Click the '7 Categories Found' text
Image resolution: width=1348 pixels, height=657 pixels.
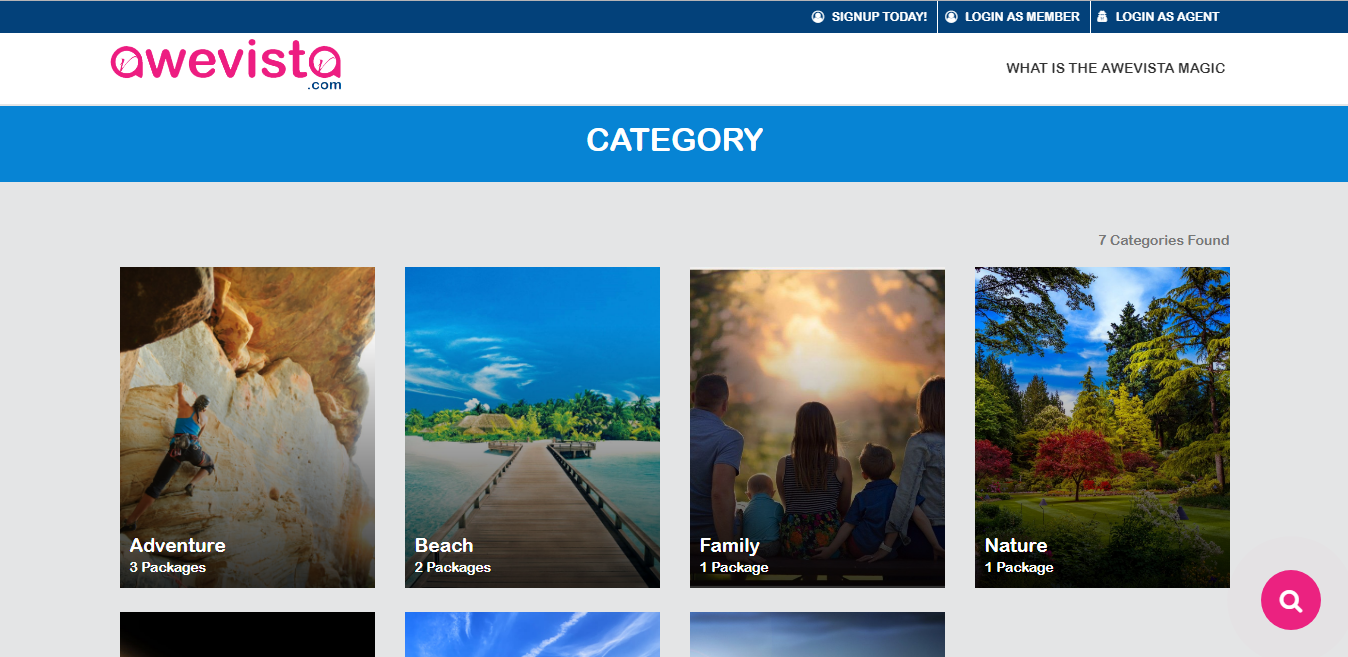click(x=1163, y=240)
